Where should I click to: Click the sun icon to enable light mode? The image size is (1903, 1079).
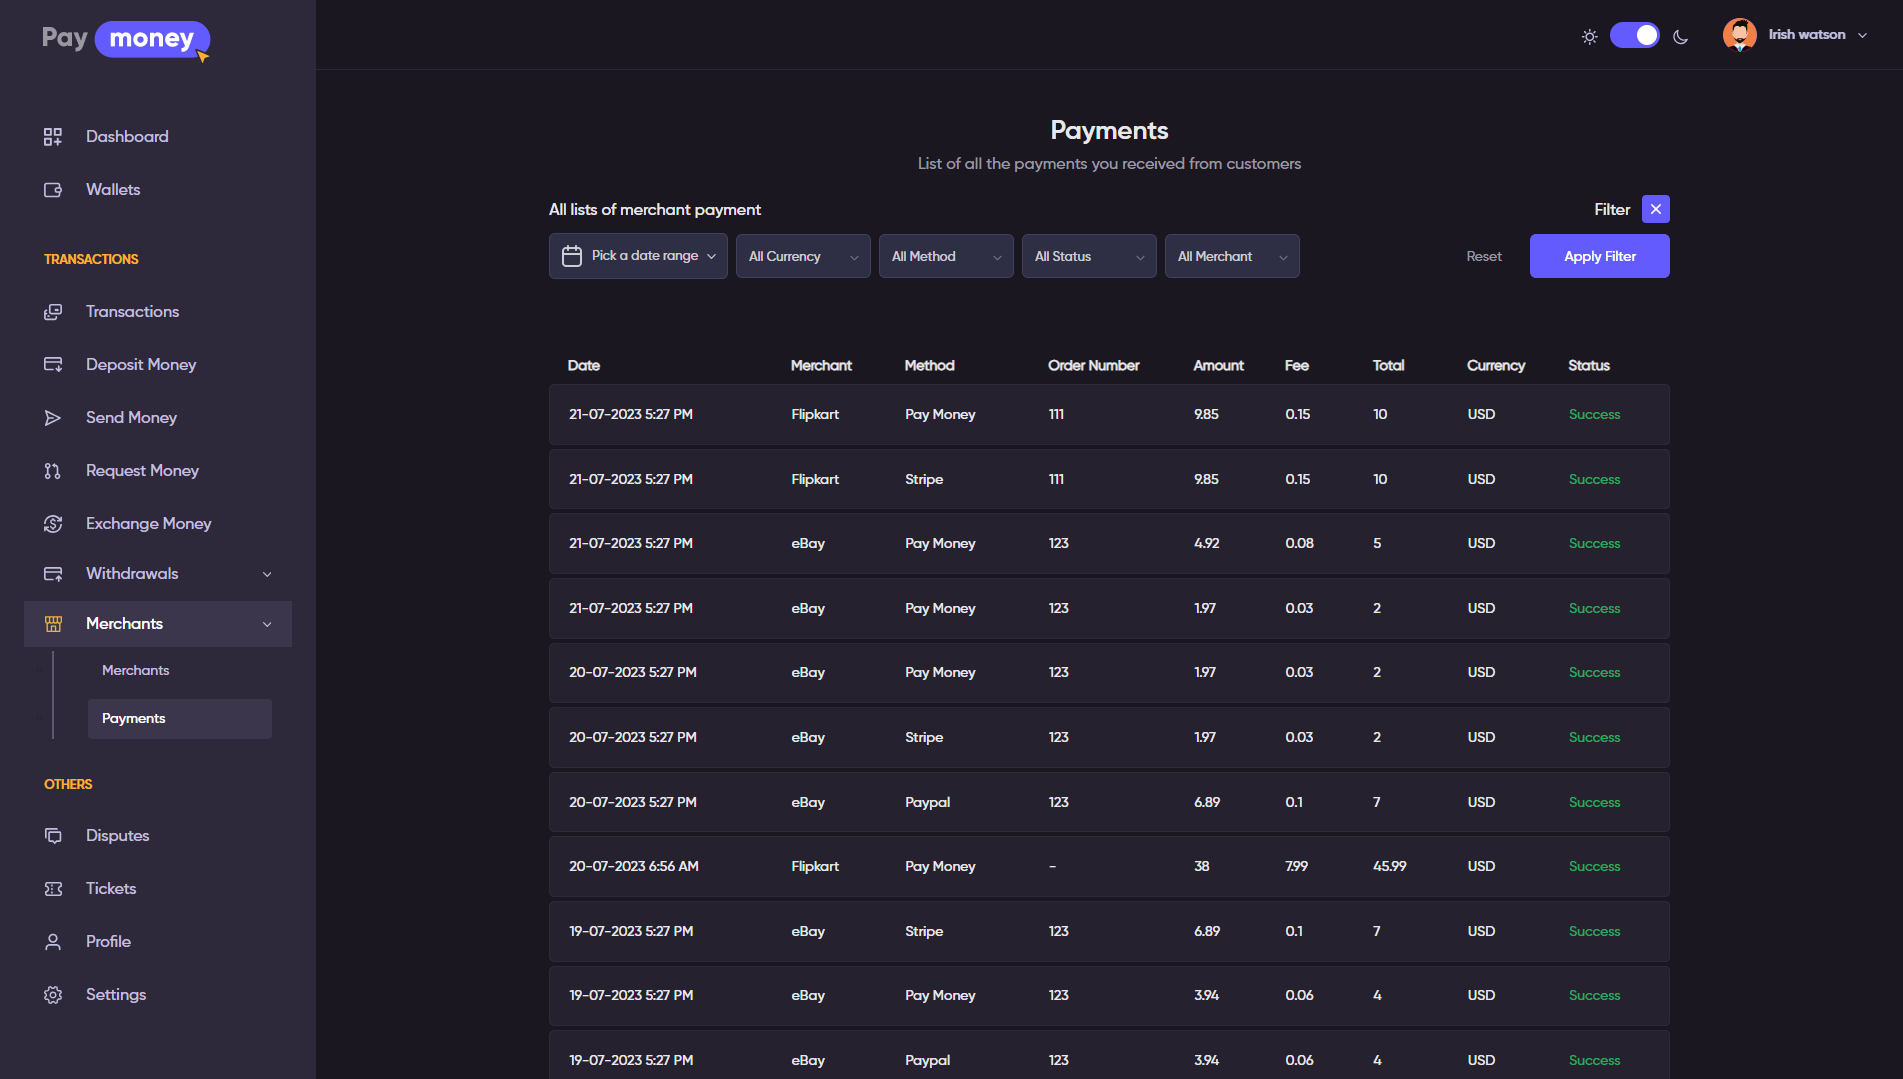1589,36
